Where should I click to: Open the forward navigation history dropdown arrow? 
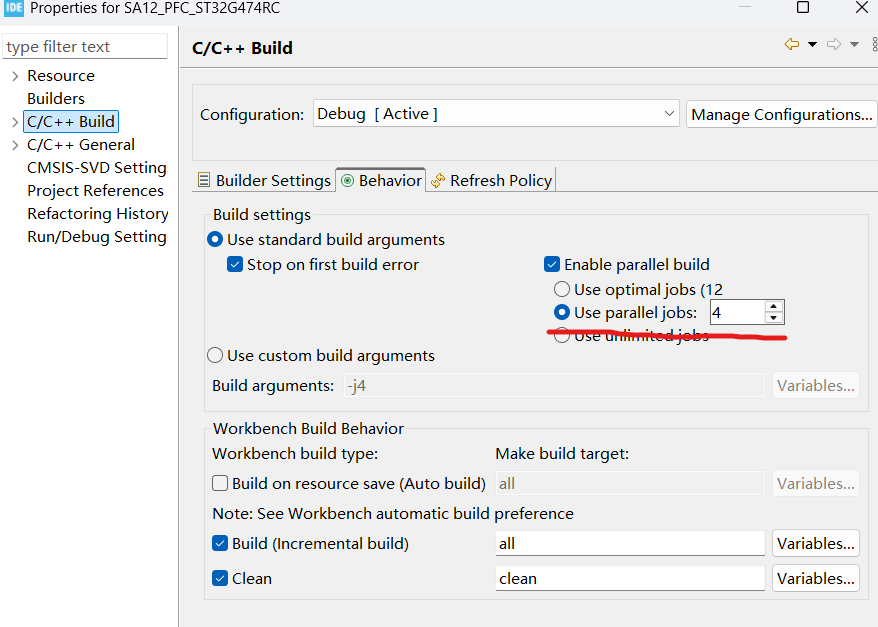[x=854, y=44]
